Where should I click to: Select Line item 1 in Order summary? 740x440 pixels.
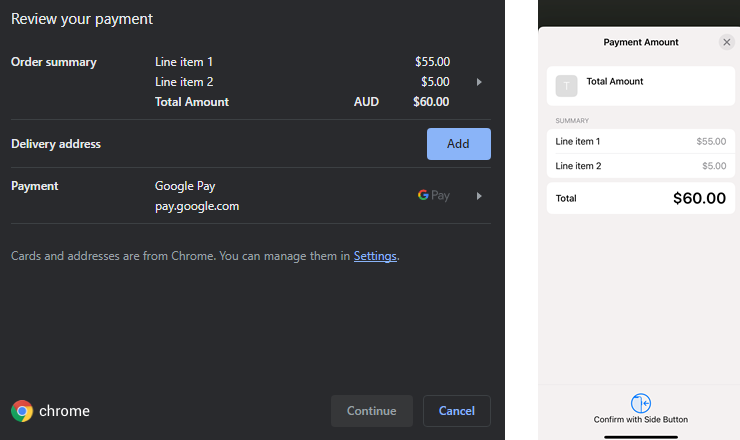(x=184, y=62)
